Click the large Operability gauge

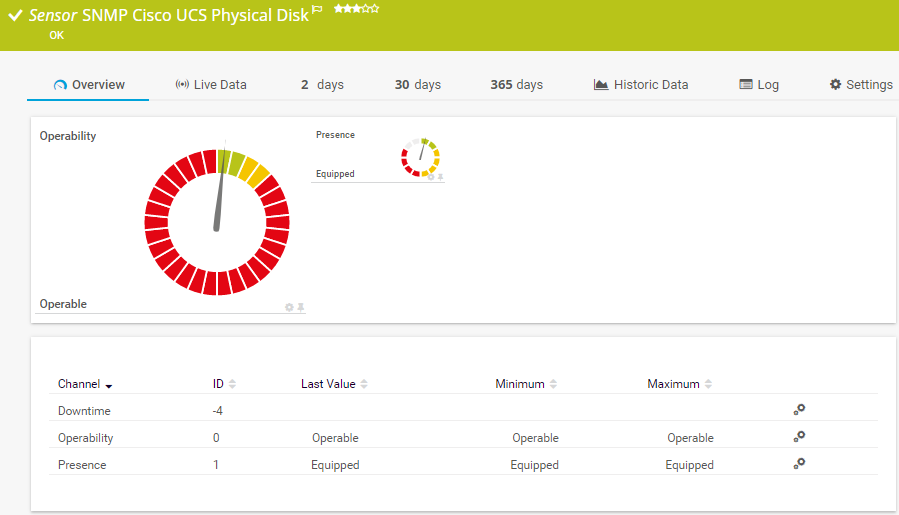(x=216, y=222)
